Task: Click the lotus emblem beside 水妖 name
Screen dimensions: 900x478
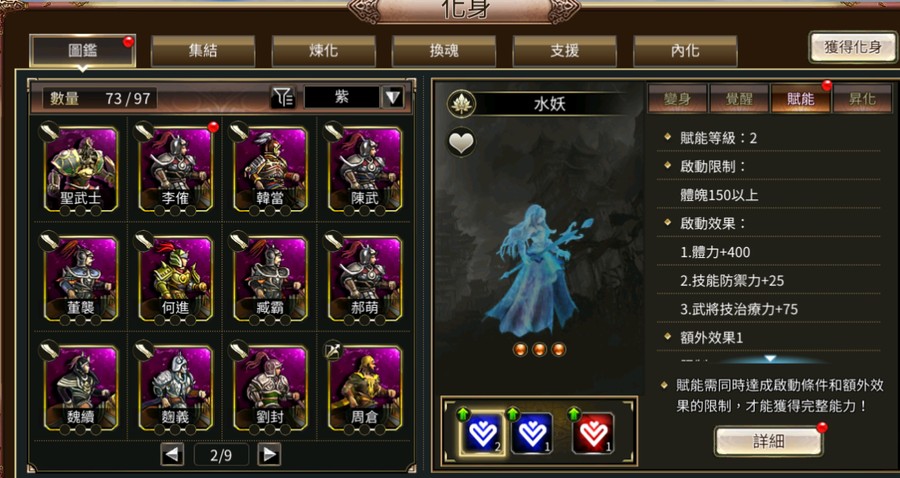Action: coord(461,104)
